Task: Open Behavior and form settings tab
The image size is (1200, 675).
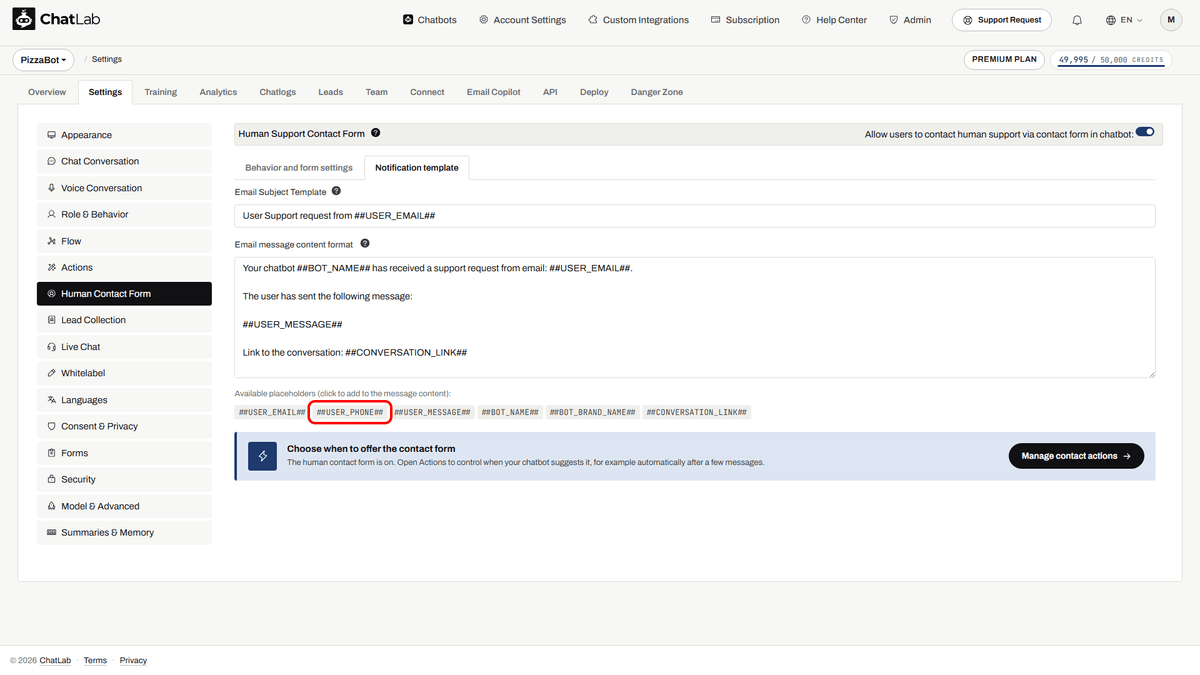Action: click(299, 168)
